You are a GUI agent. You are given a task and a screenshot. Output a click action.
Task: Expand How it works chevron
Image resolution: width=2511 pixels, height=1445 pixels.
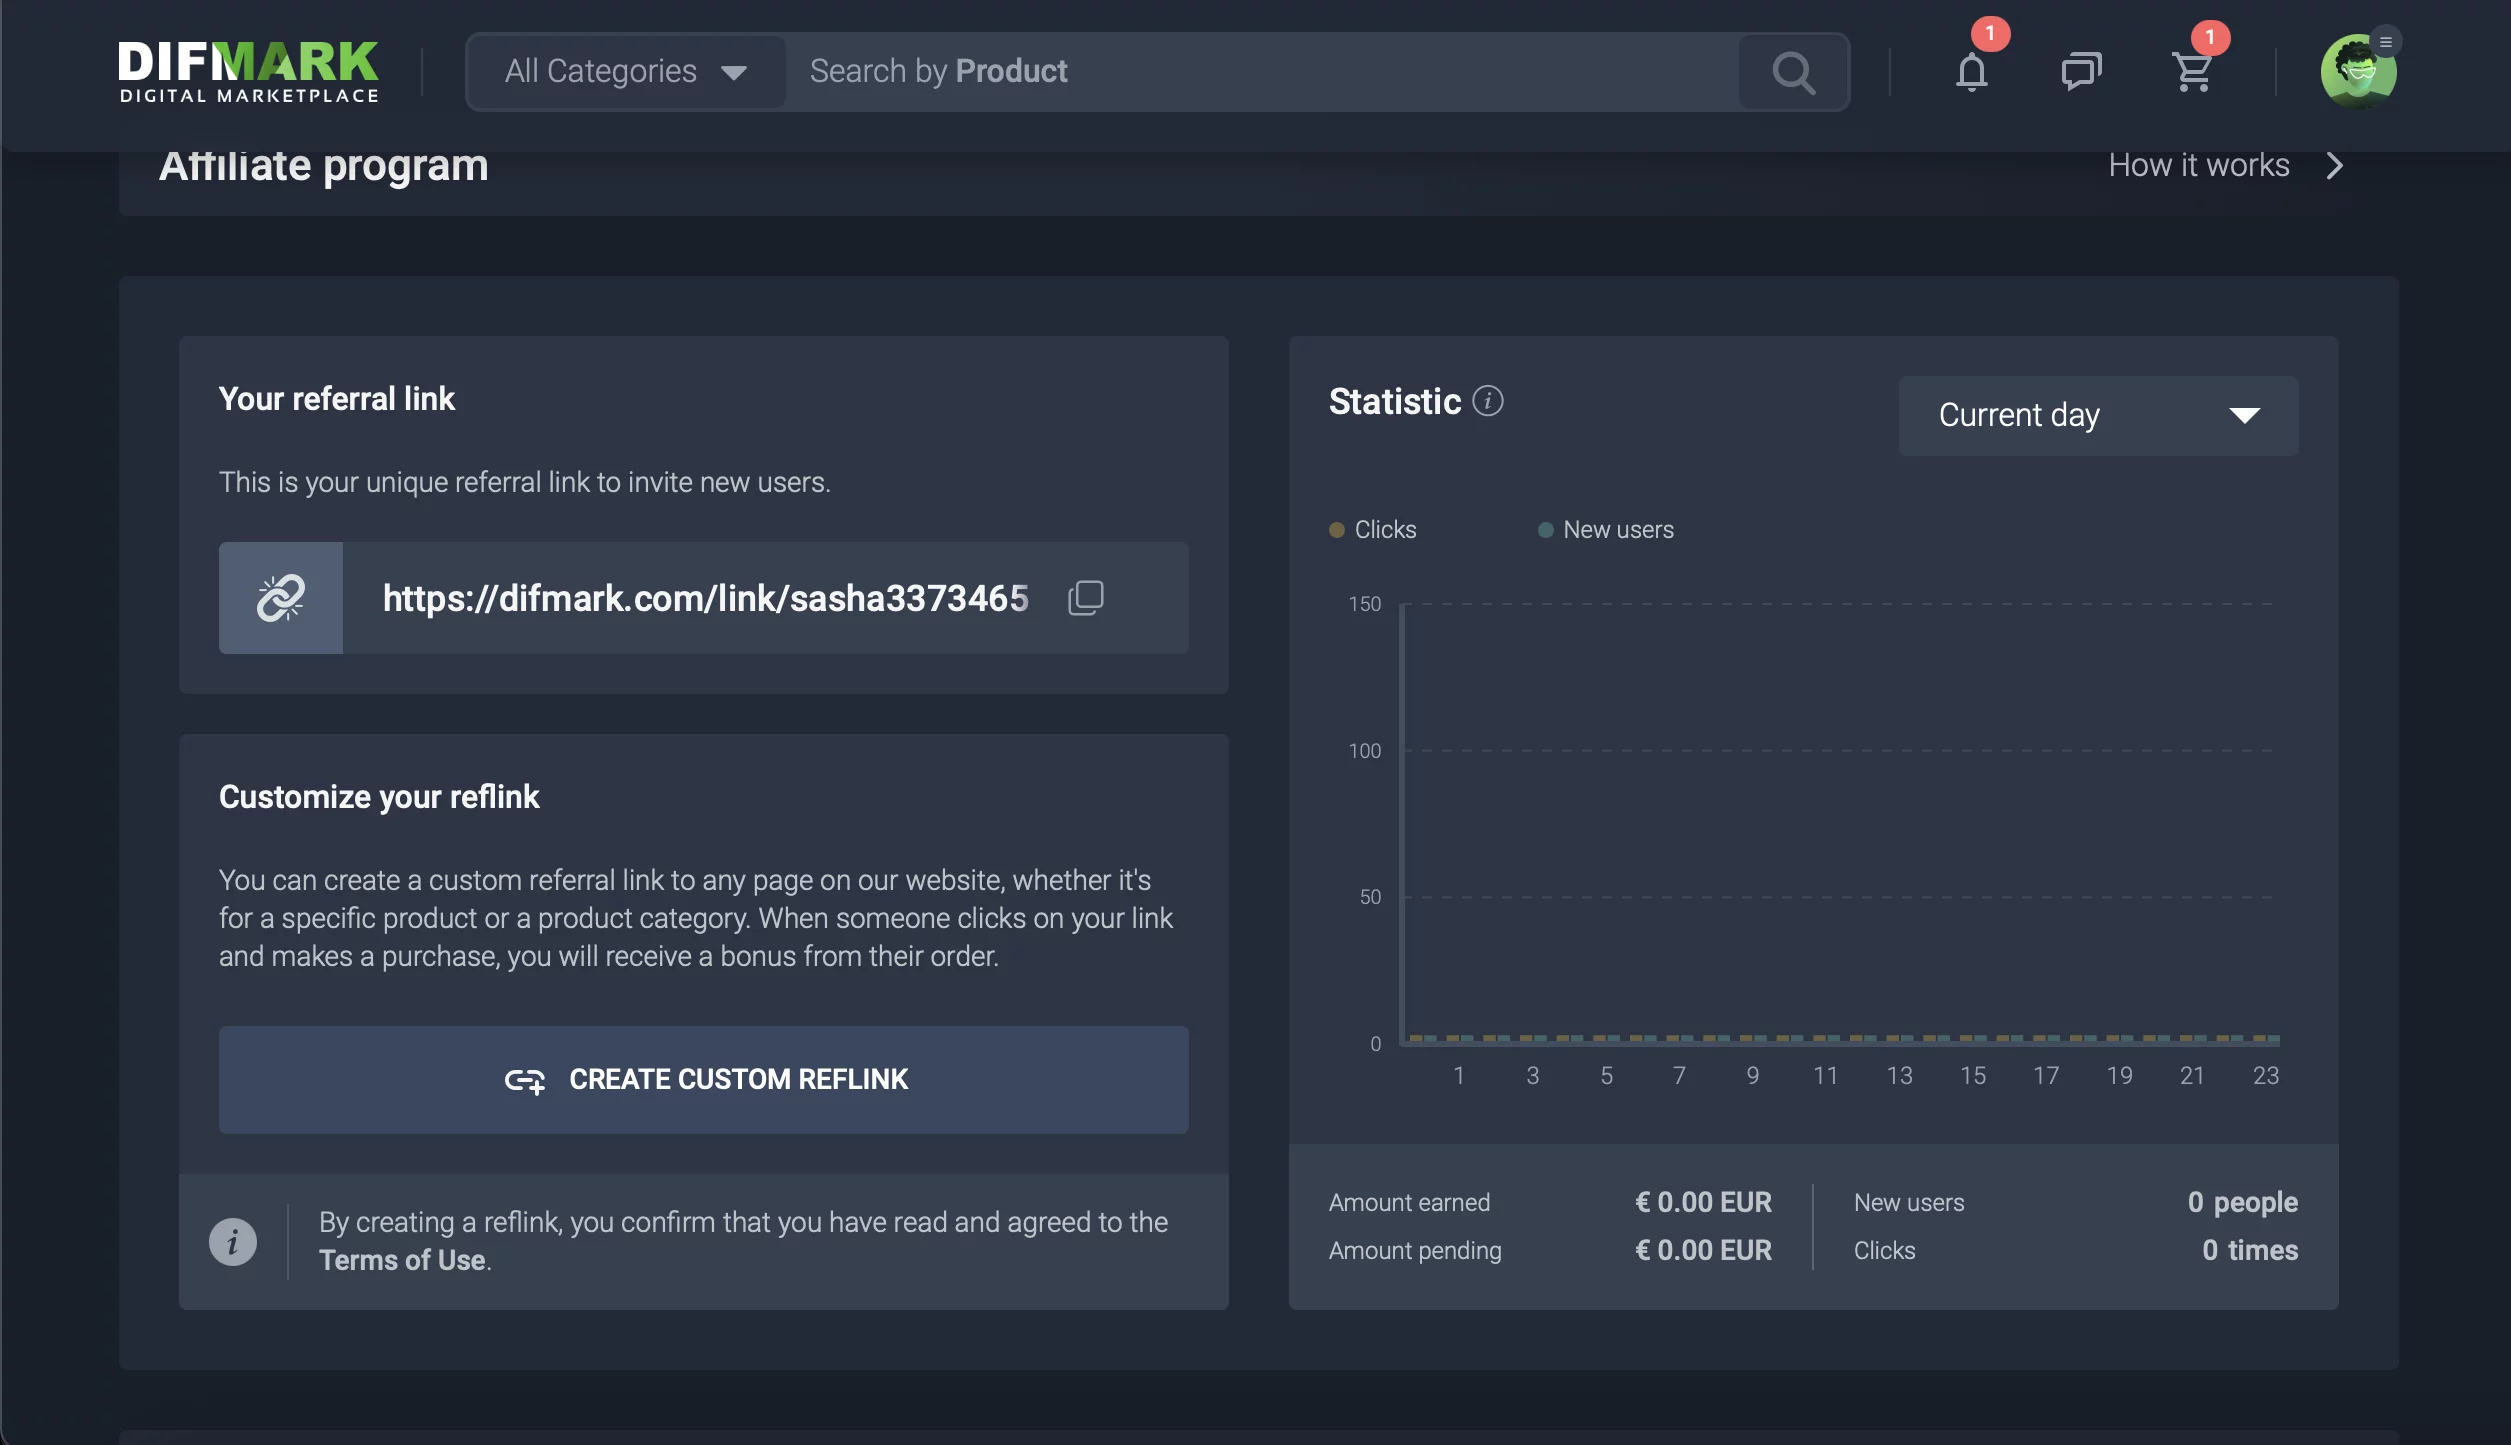point(2335,166)
